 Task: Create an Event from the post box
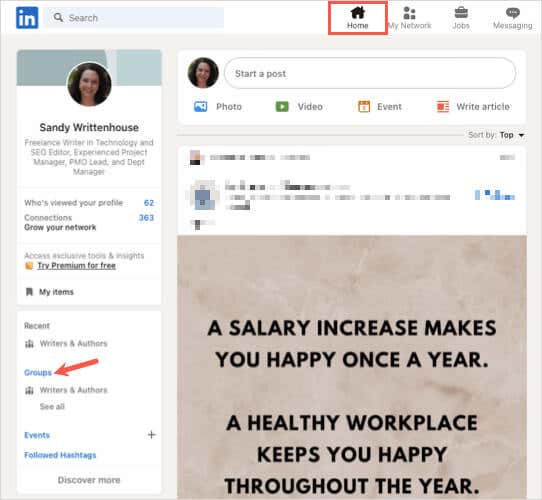[380, 107]
